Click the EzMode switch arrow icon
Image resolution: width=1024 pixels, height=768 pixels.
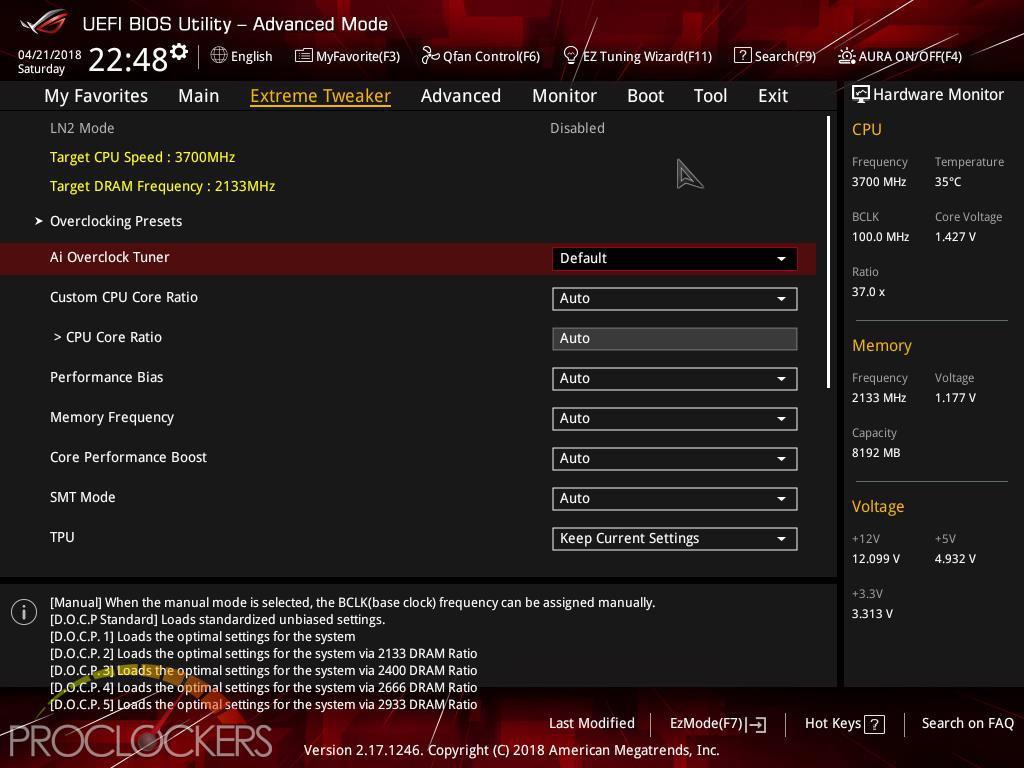tap(758, 724)
